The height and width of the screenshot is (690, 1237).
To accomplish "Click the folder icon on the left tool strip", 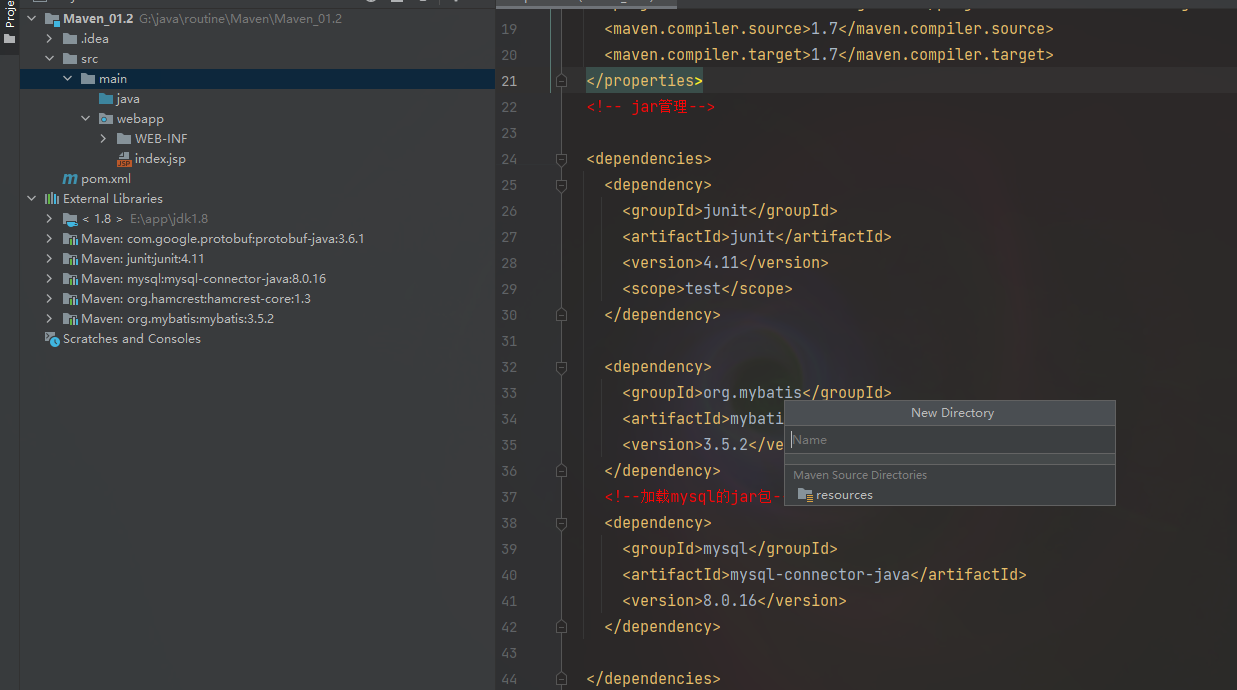I will coord(10,39).
